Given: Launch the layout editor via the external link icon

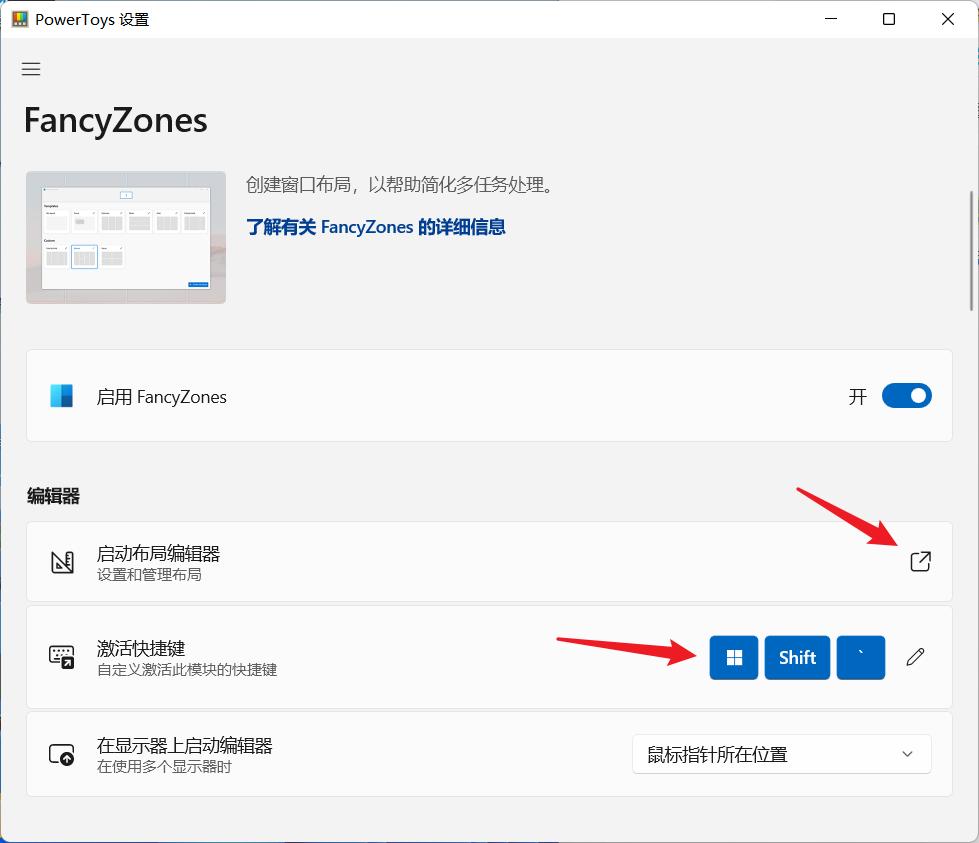Looking at the screenshot, I should click(920, 562).
